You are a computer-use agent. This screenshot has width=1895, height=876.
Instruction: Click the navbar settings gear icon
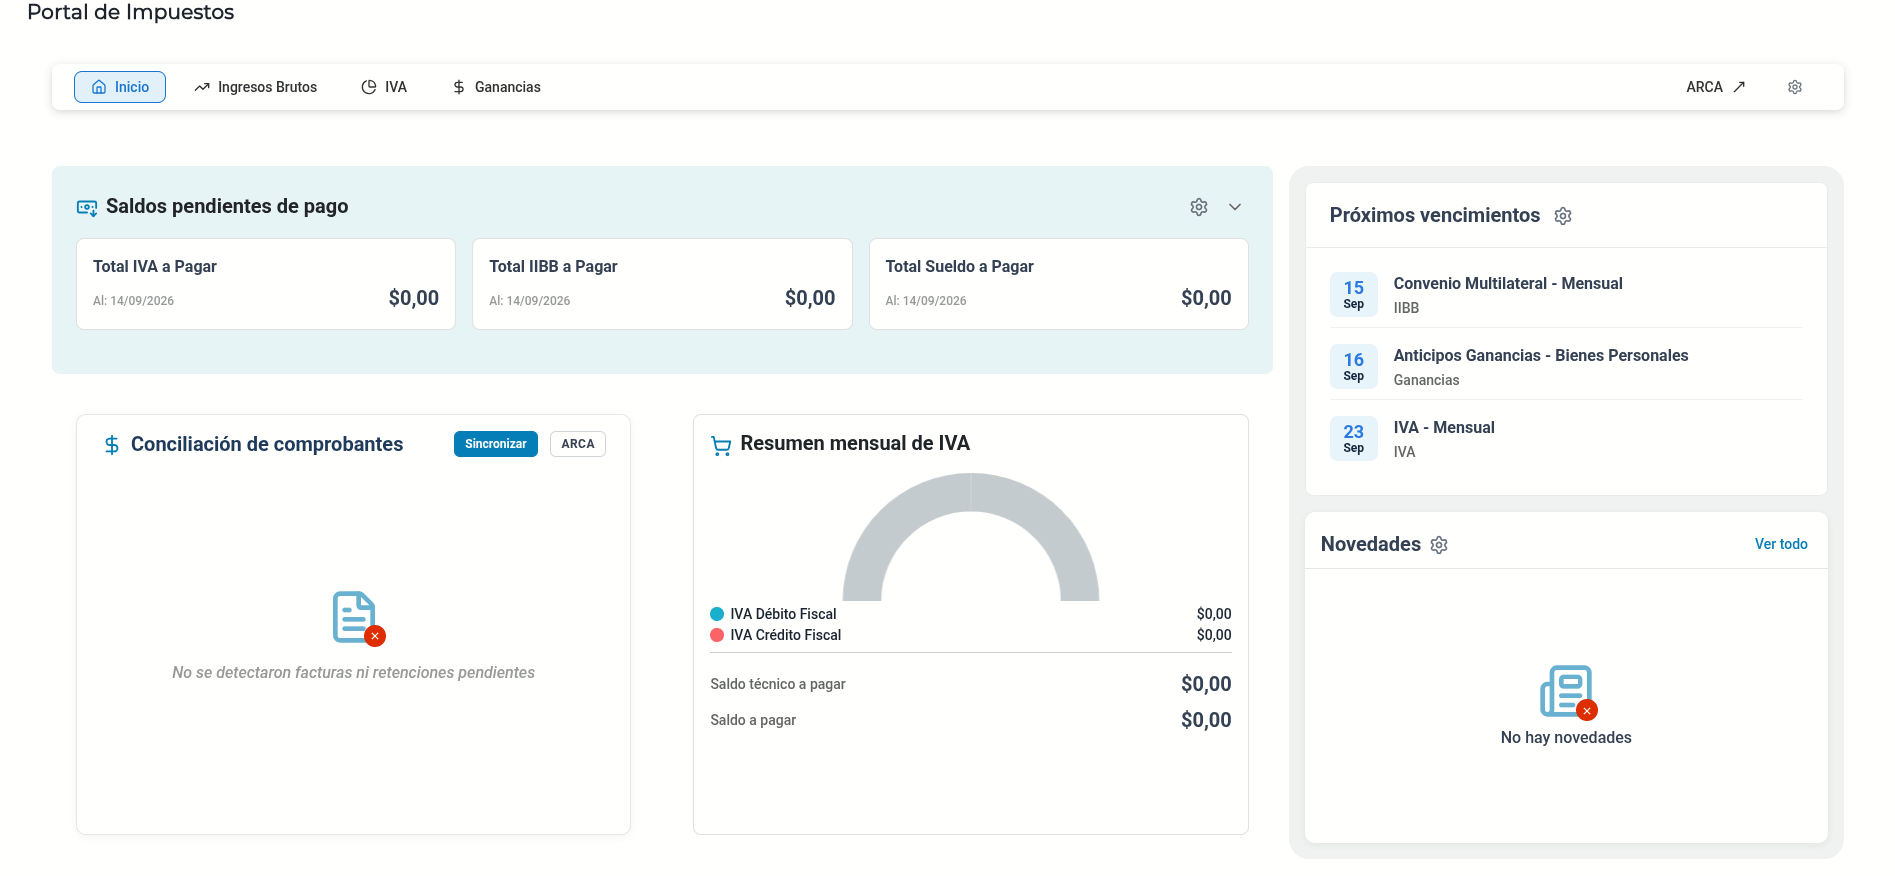pyautogui.click(x=1795, y=87)
